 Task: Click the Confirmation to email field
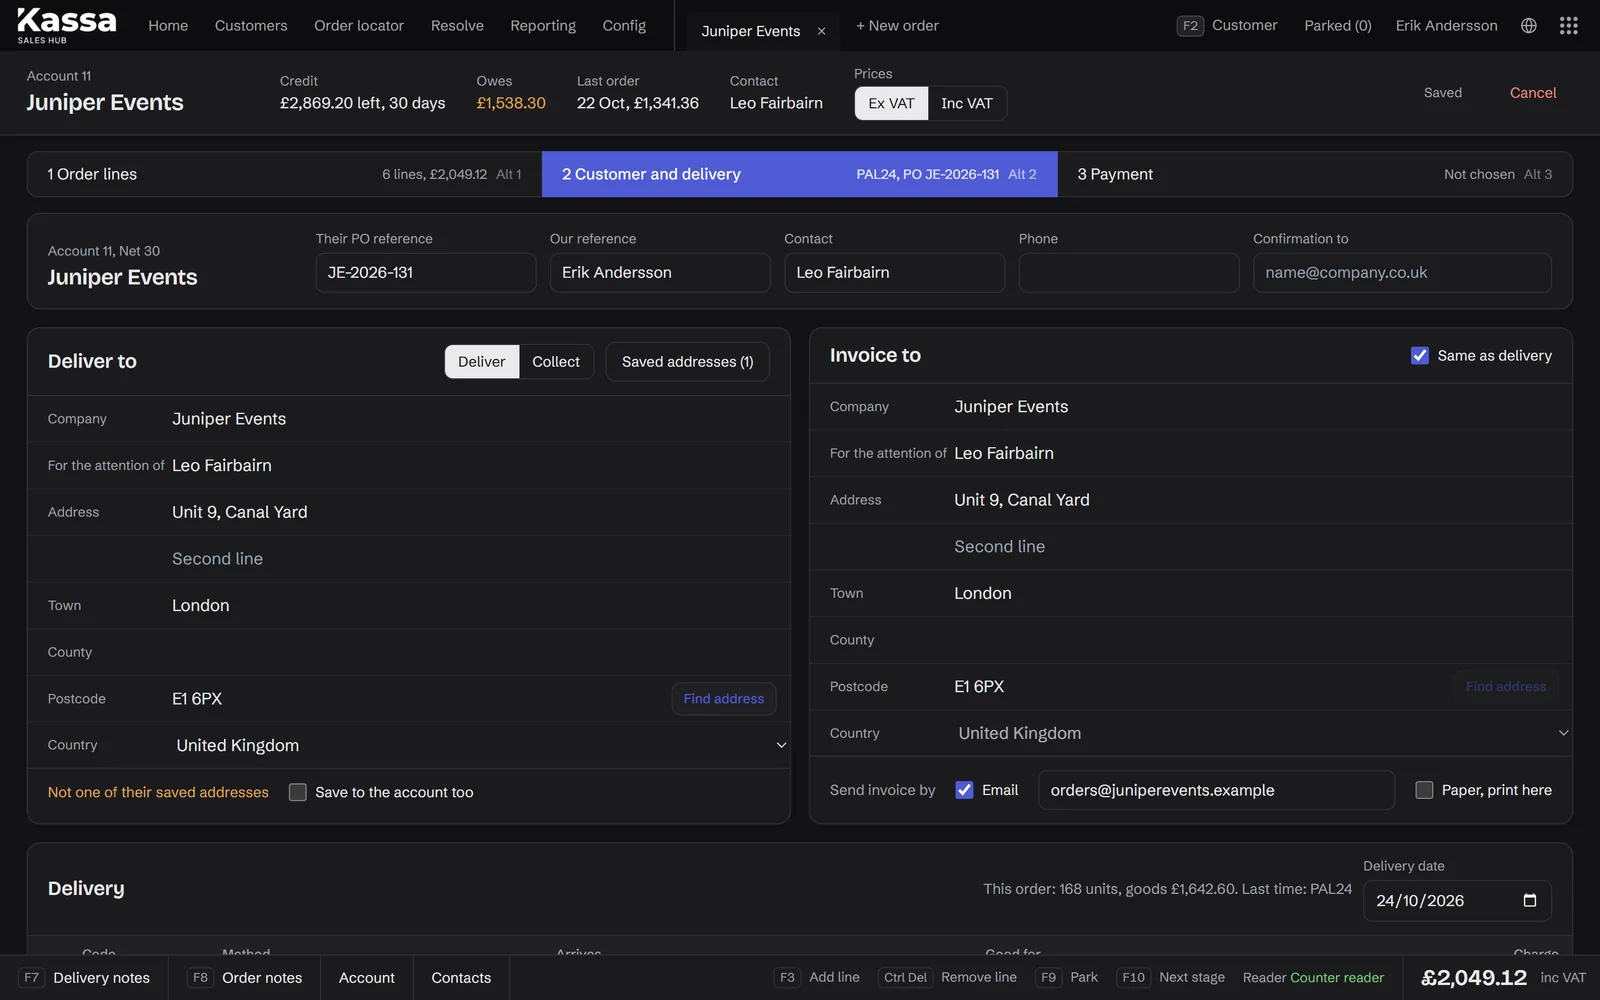pos(1402,273)
